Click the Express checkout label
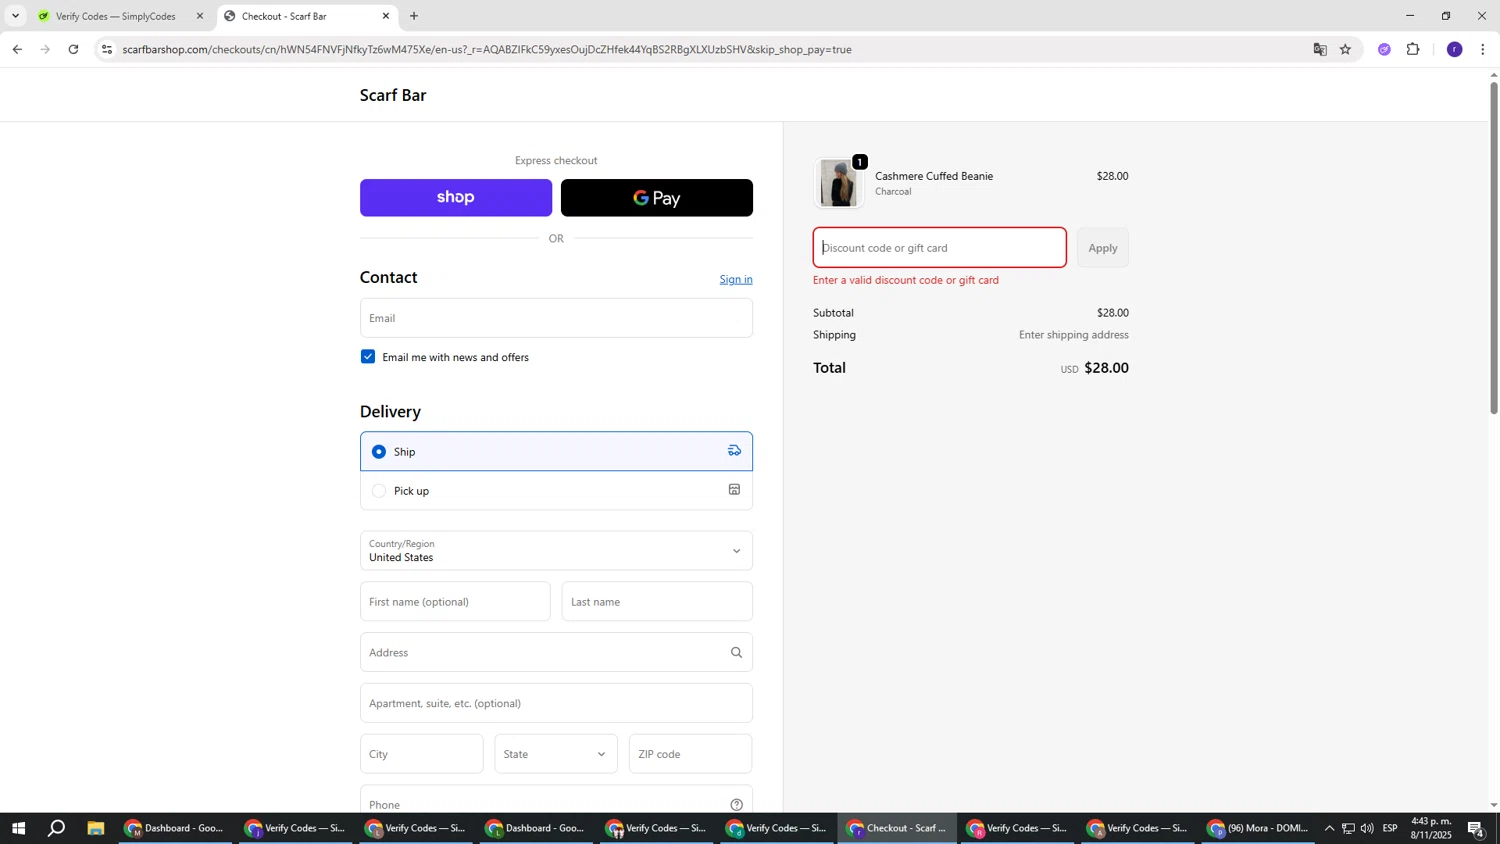The width and height of the screenshot is (1500, 844). tap(556, 160)
